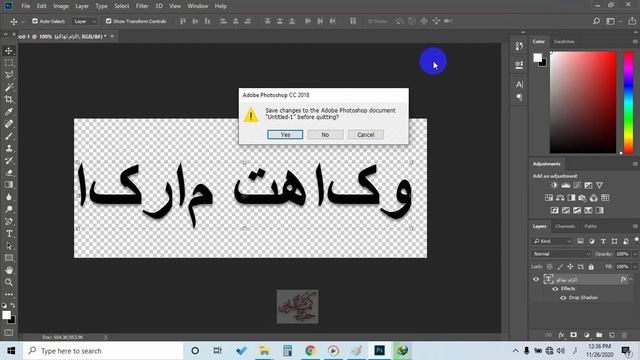
Task: Click the hue slider in Color panel
Action: pos(629,102)
